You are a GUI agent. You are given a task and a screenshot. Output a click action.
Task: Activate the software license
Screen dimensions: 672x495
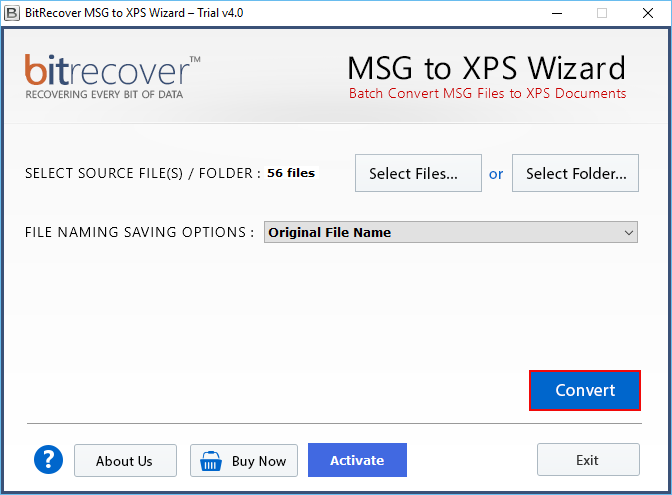point(357,460)
